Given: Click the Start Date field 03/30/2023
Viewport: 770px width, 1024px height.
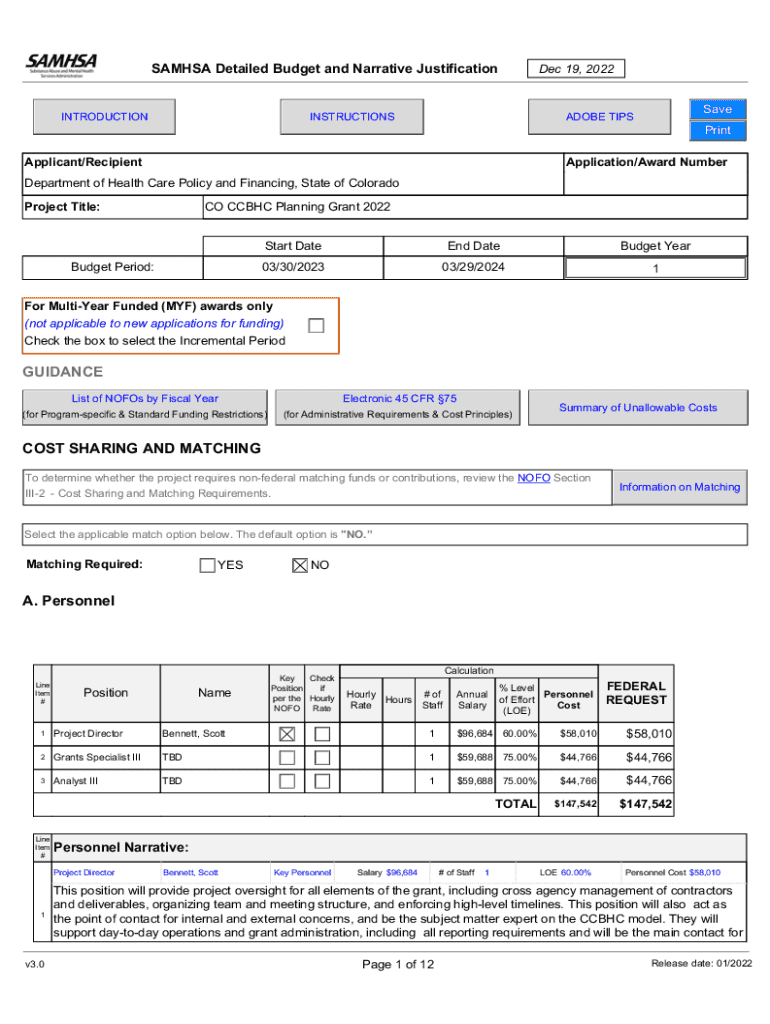Looking at the screenshot, I should [x=293, y=267].
